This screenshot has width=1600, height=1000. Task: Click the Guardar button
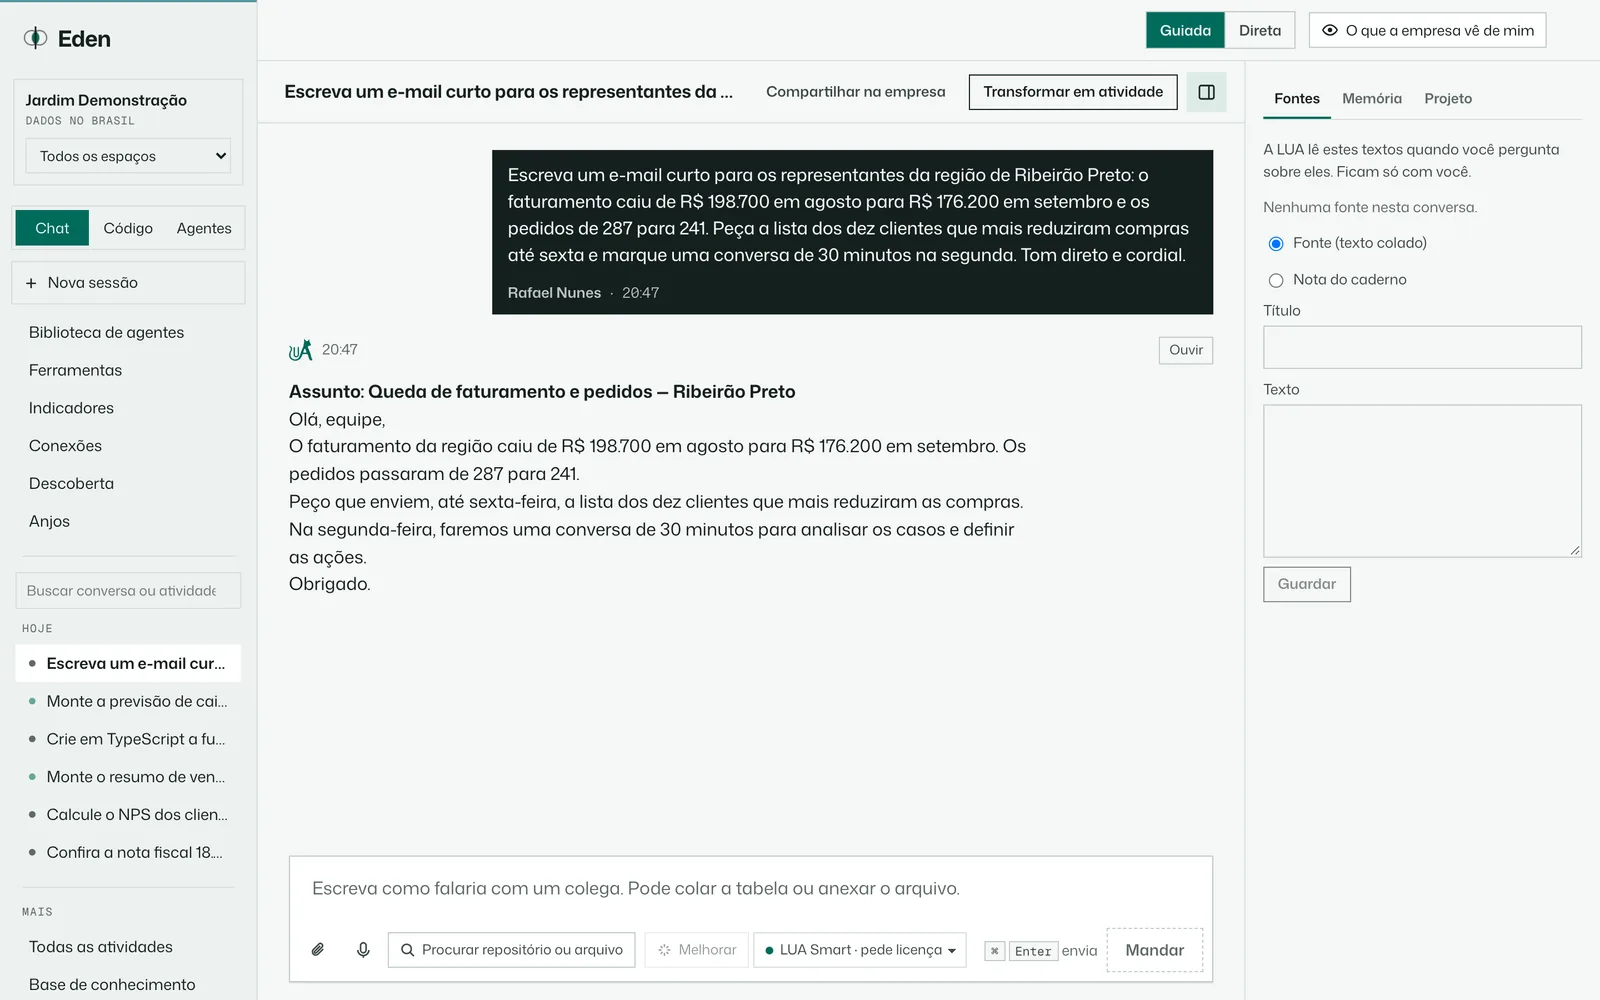1307,584
